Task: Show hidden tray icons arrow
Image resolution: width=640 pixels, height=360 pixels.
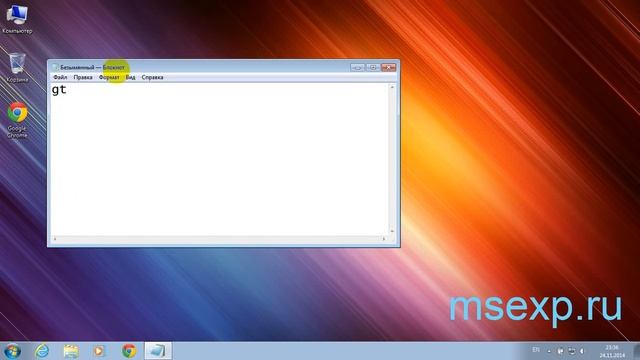Action: (549, 351)
